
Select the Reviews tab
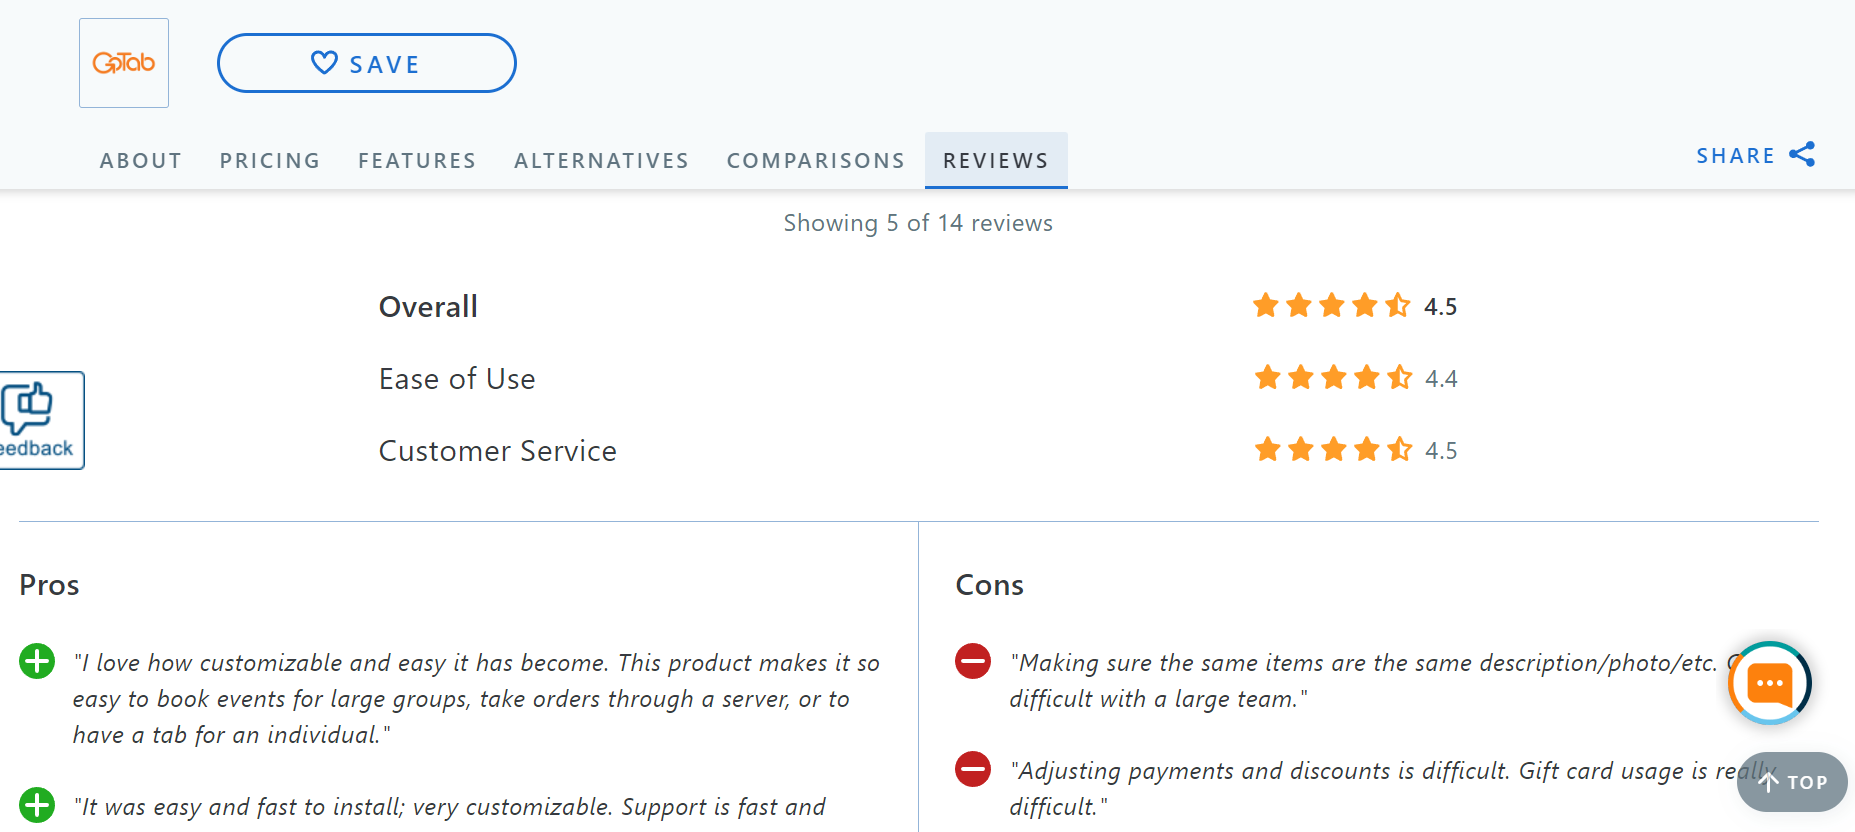point(996,160)
